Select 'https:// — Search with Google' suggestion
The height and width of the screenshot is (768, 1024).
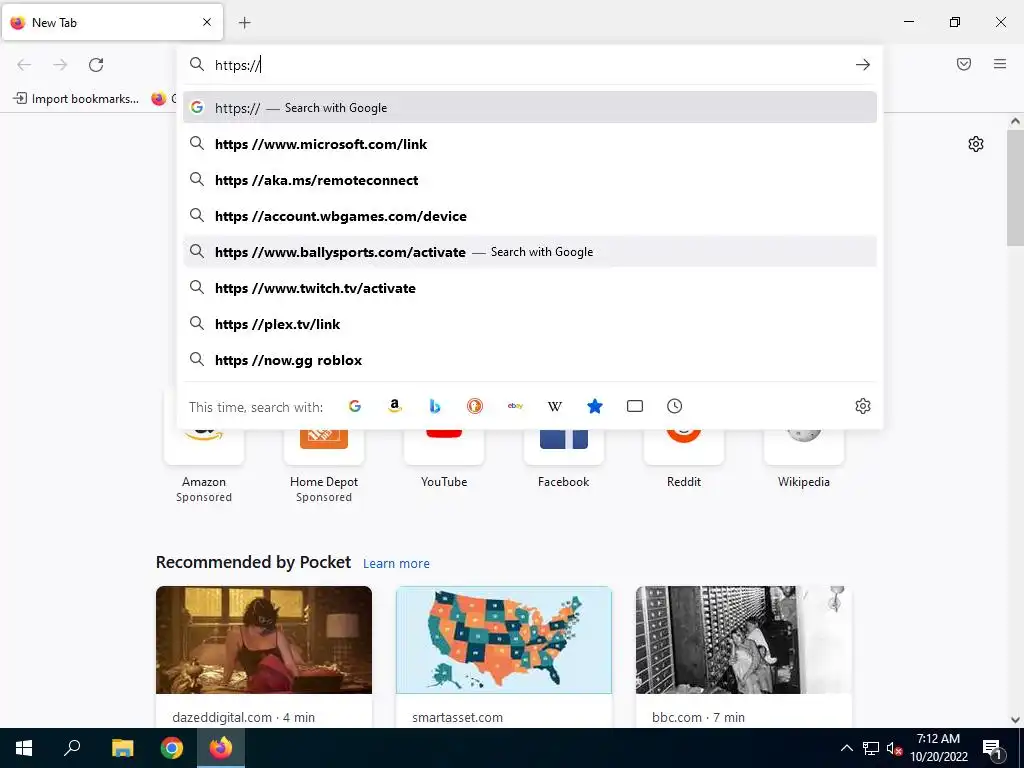(x=530, y=108)
